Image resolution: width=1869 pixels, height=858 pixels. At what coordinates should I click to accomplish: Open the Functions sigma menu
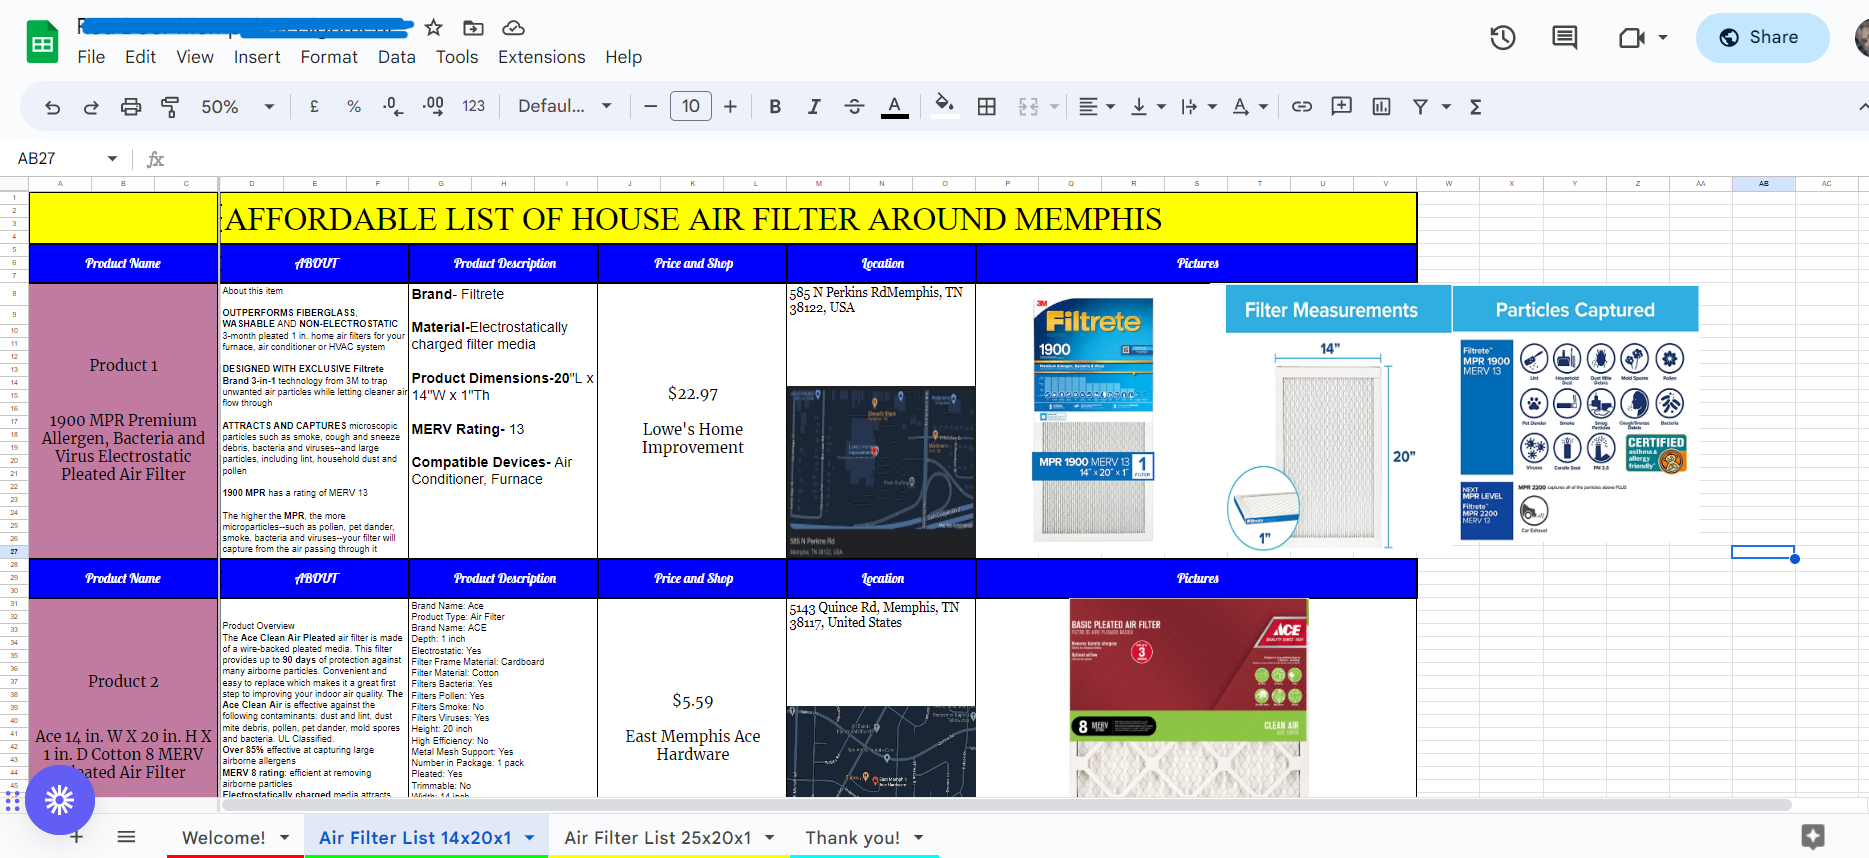[1475, 107]
